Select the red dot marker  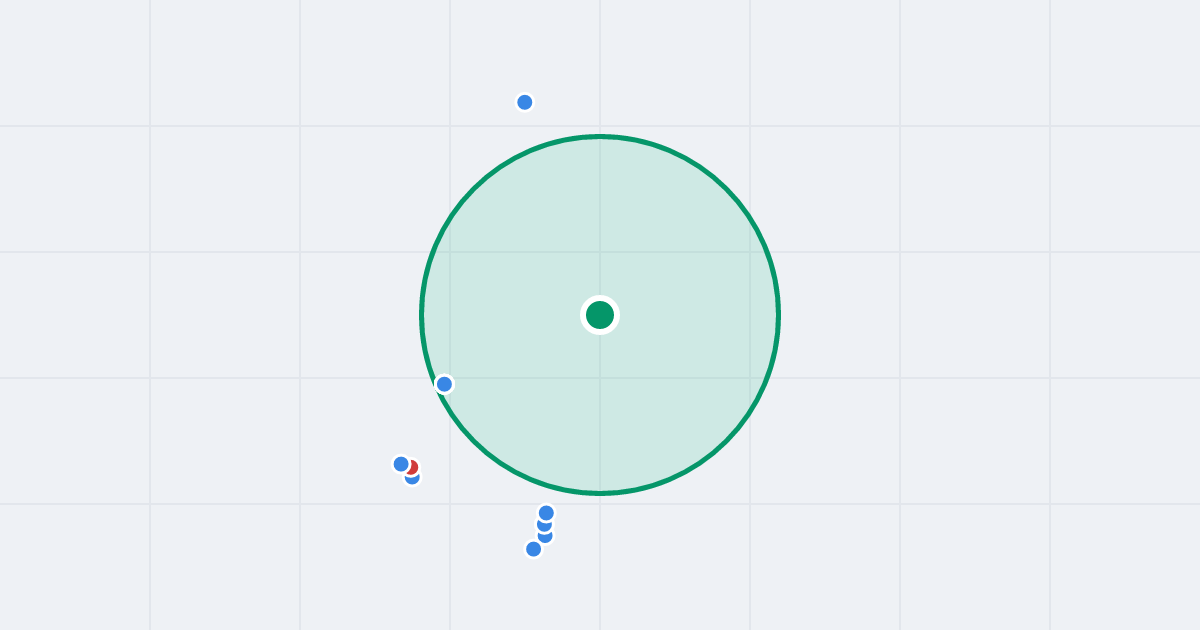point(410,467)
